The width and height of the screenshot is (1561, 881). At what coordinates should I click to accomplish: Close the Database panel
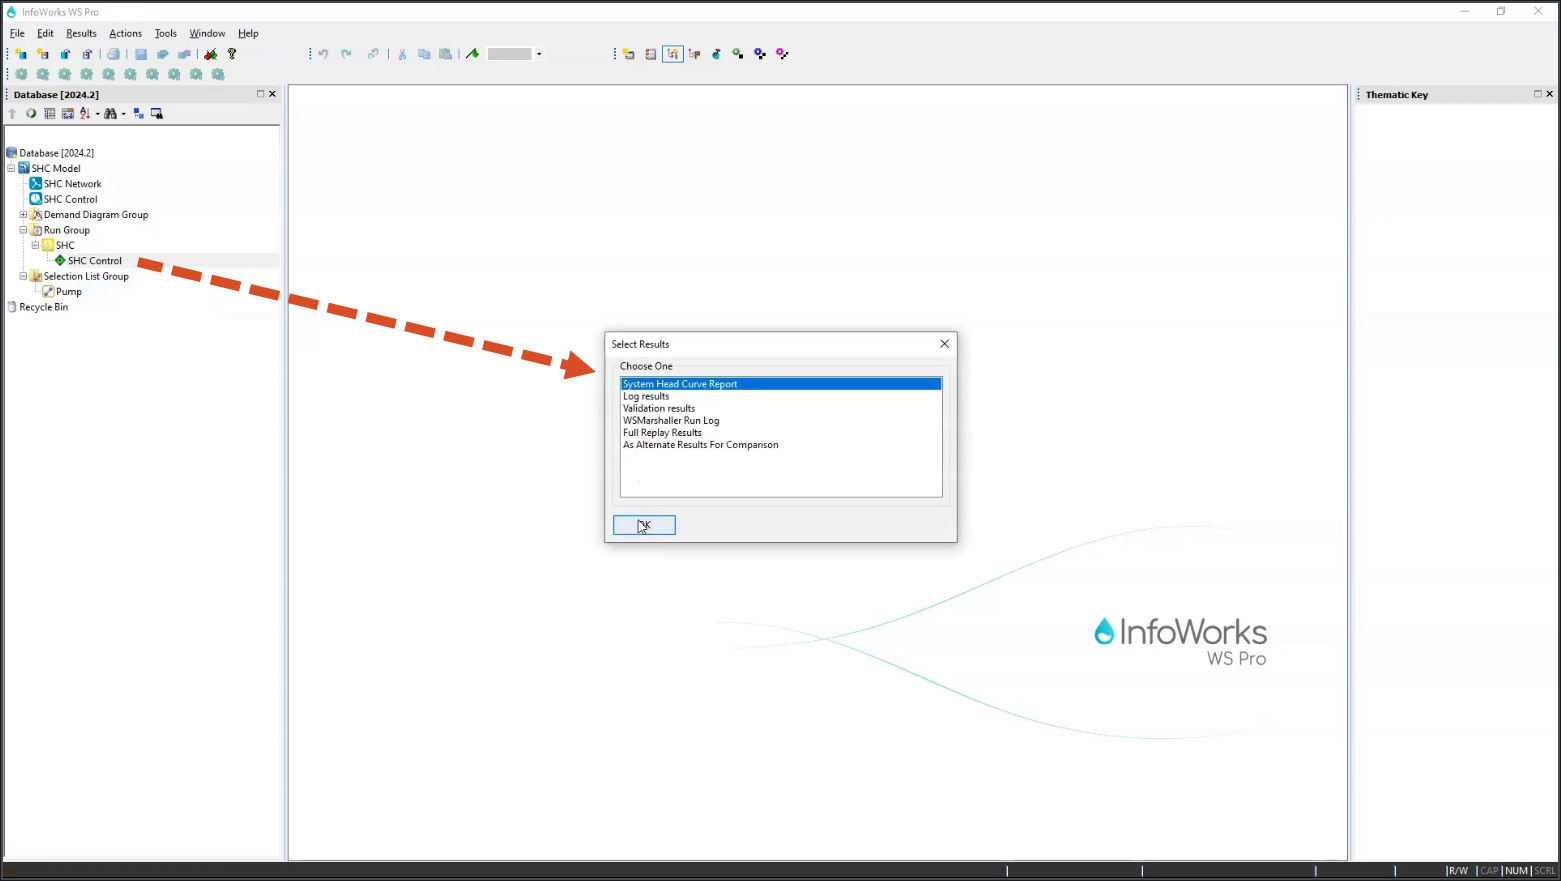[272, 94]
